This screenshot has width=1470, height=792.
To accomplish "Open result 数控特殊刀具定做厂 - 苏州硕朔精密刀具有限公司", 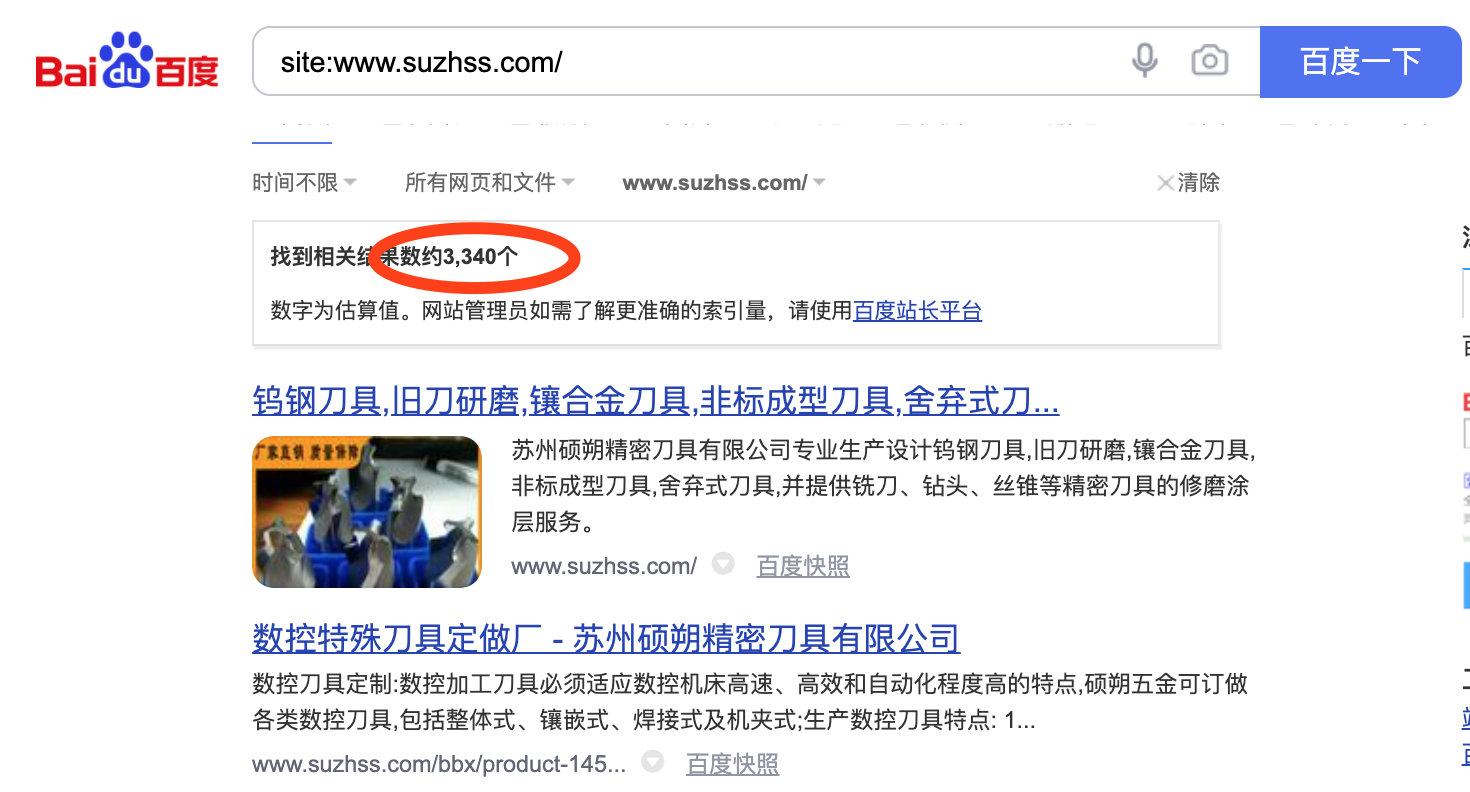I will pyautogui.click(x=606, y=638).
